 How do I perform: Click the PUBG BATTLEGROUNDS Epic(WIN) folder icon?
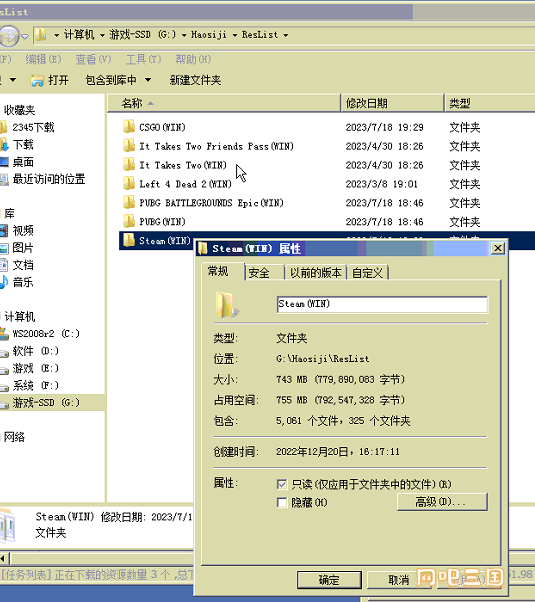tap(129, 202)
